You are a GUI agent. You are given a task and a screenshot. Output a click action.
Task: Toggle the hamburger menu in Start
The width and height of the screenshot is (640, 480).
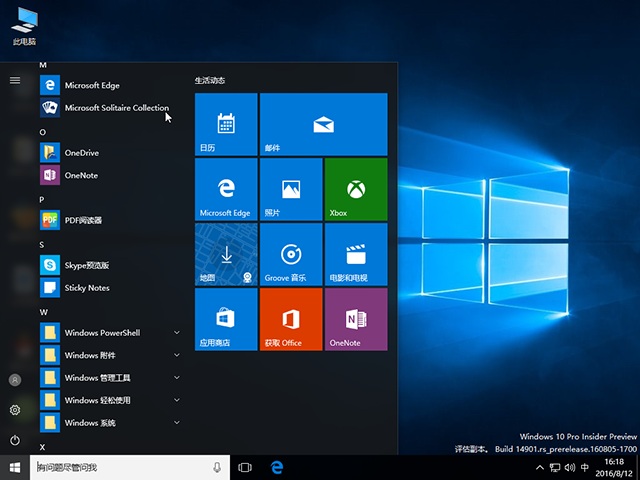pos(15,80)
